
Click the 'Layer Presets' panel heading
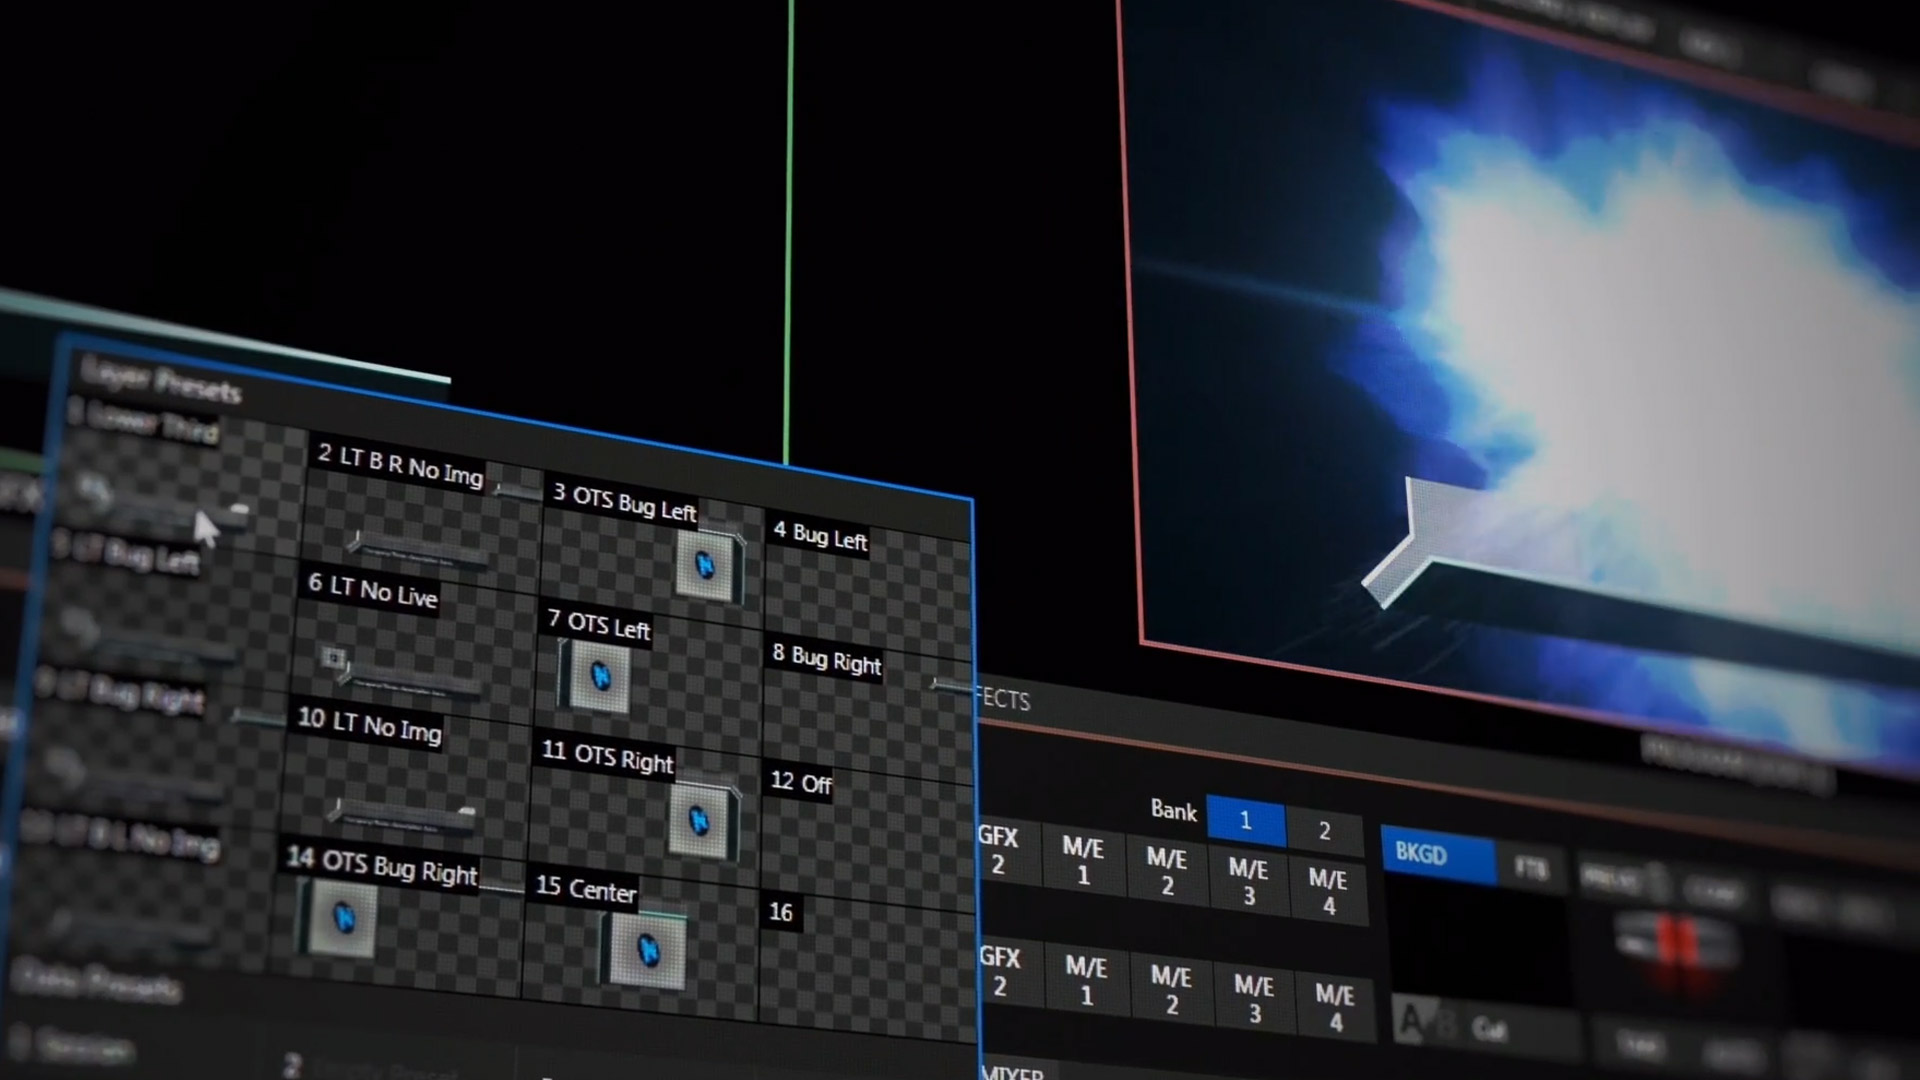click(162, 379)
